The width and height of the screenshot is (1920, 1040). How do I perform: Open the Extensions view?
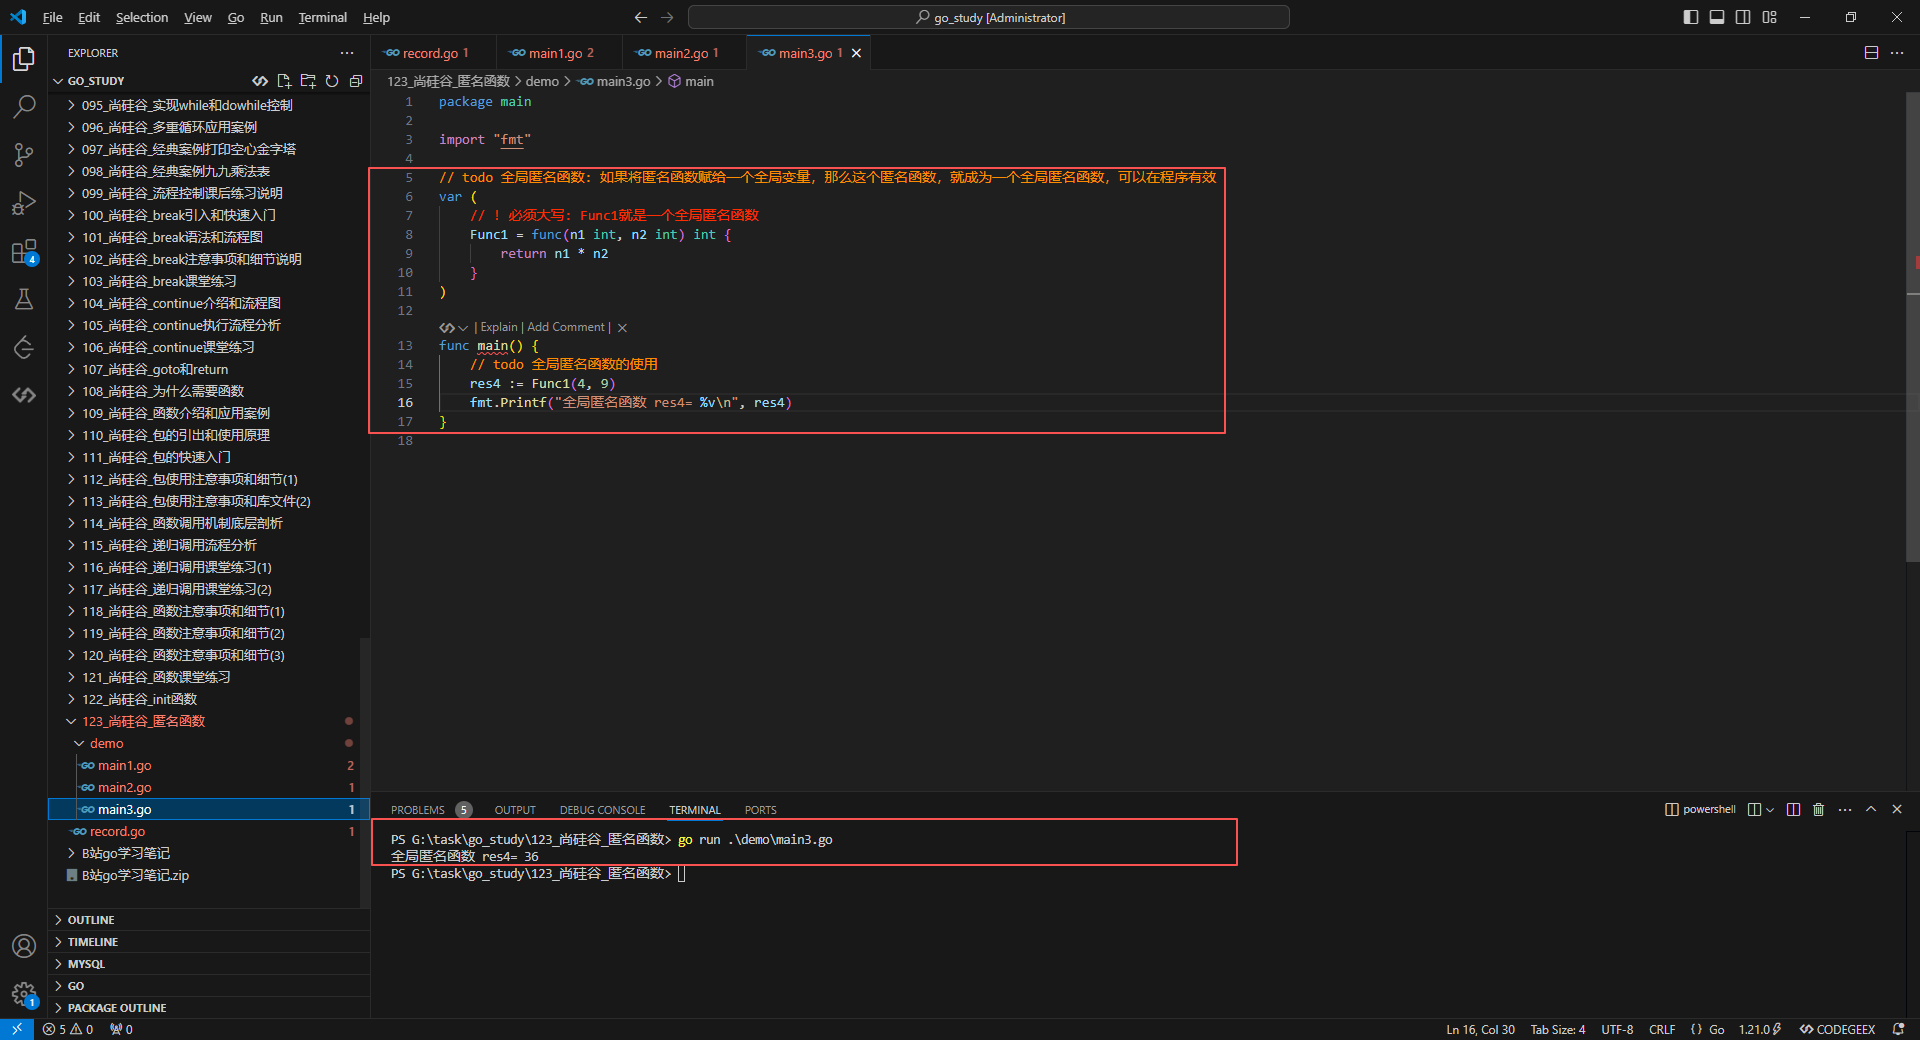[24, 251]
